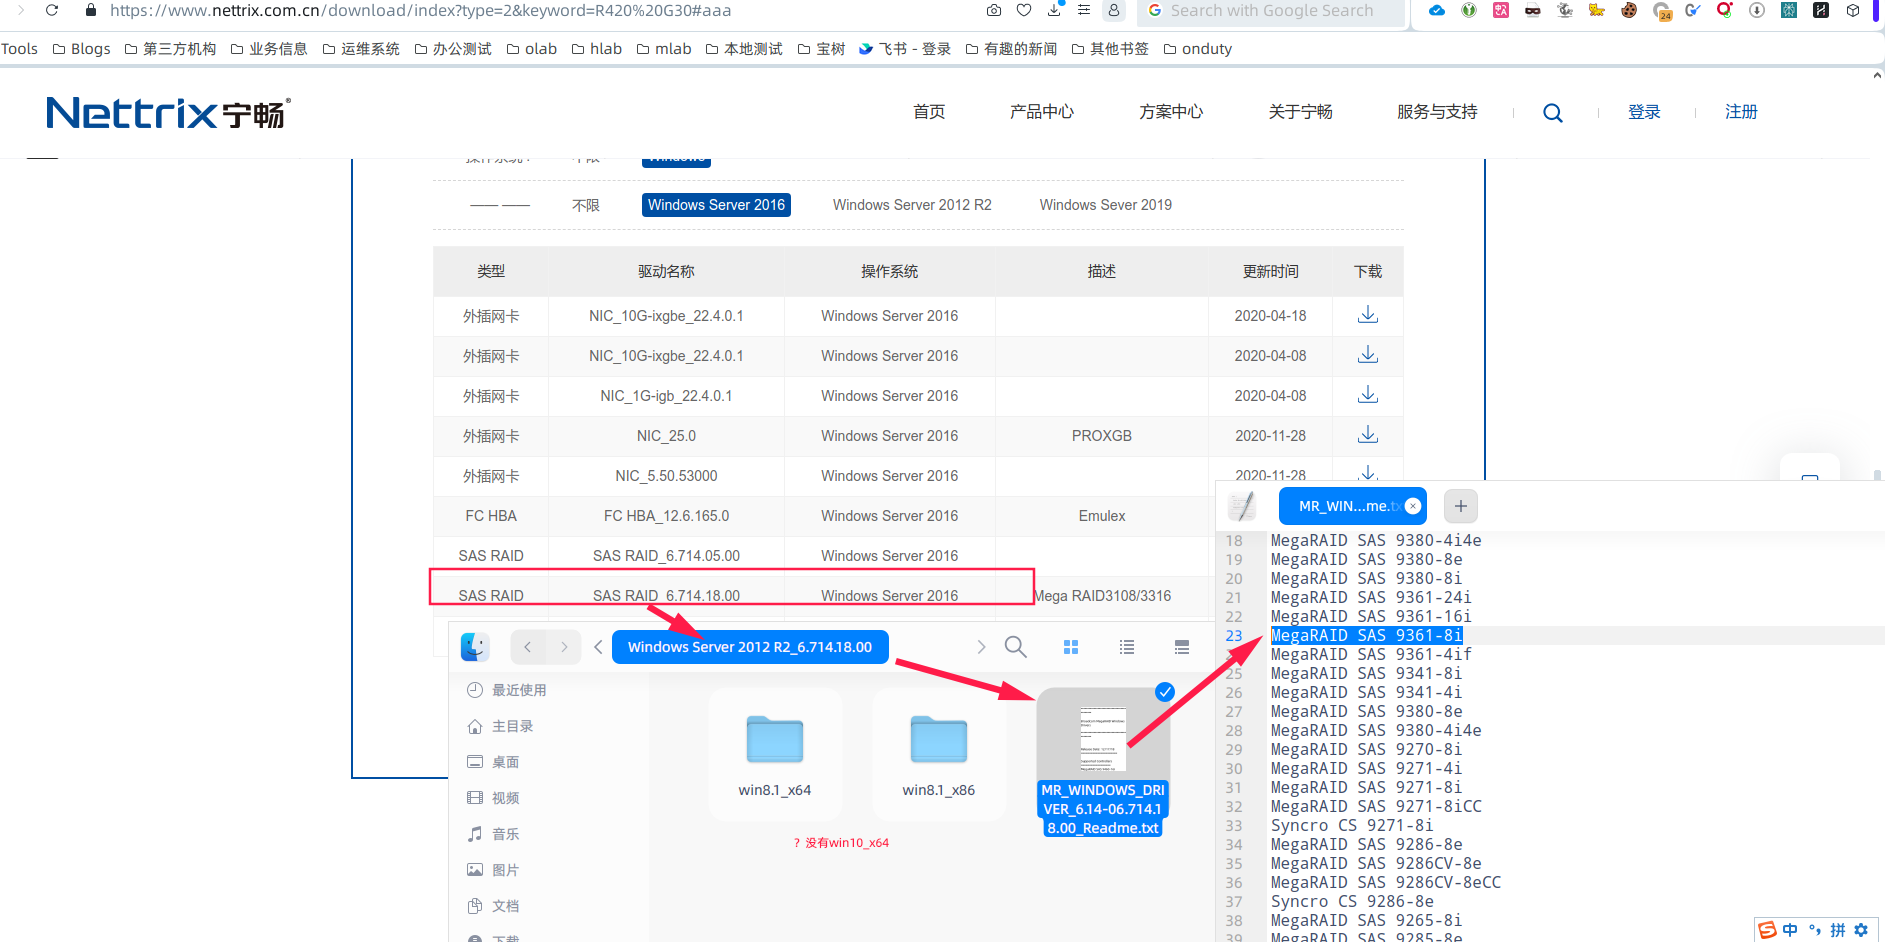Add a new tab in text editor
This screenshot has width=1885, height=942.
[1461, 506]
